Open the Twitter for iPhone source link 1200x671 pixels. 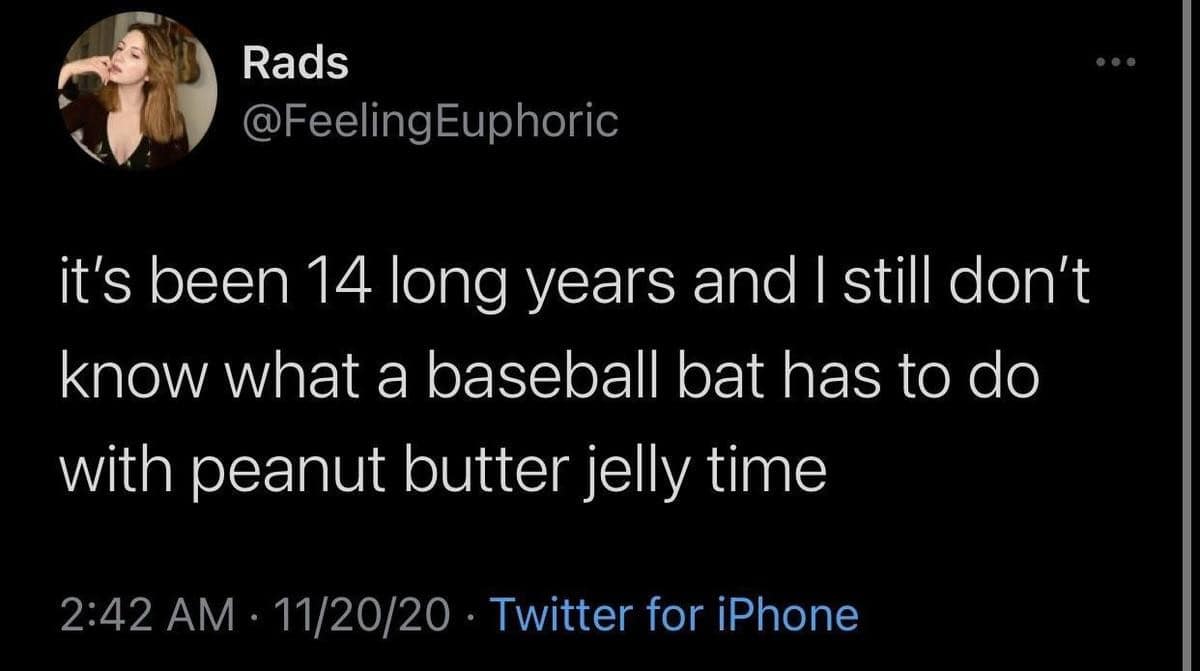677,613
